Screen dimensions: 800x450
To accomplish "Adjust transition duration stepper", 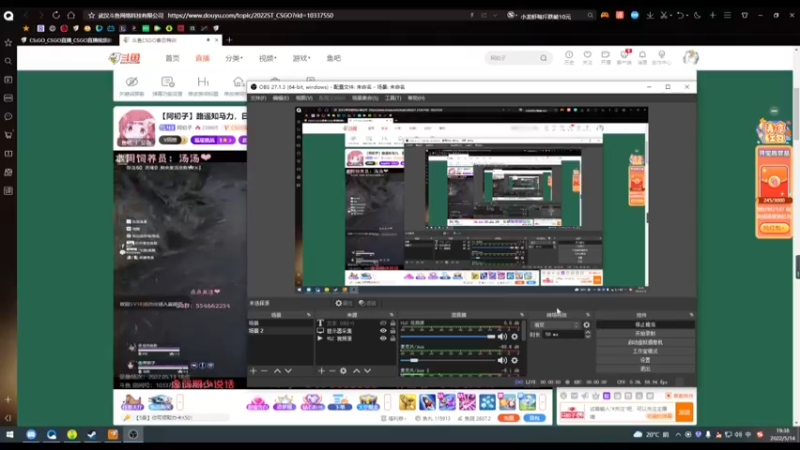I will (588, 334).
